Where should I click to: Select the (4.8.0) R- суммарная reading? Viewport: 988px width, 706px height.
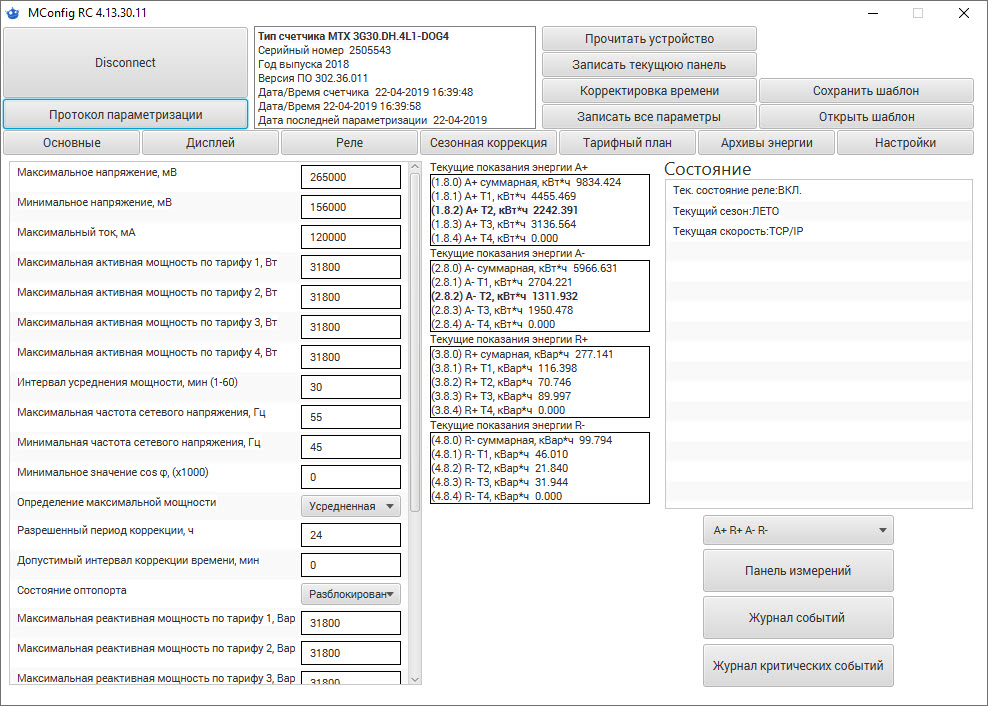click(x=522, y=440)
